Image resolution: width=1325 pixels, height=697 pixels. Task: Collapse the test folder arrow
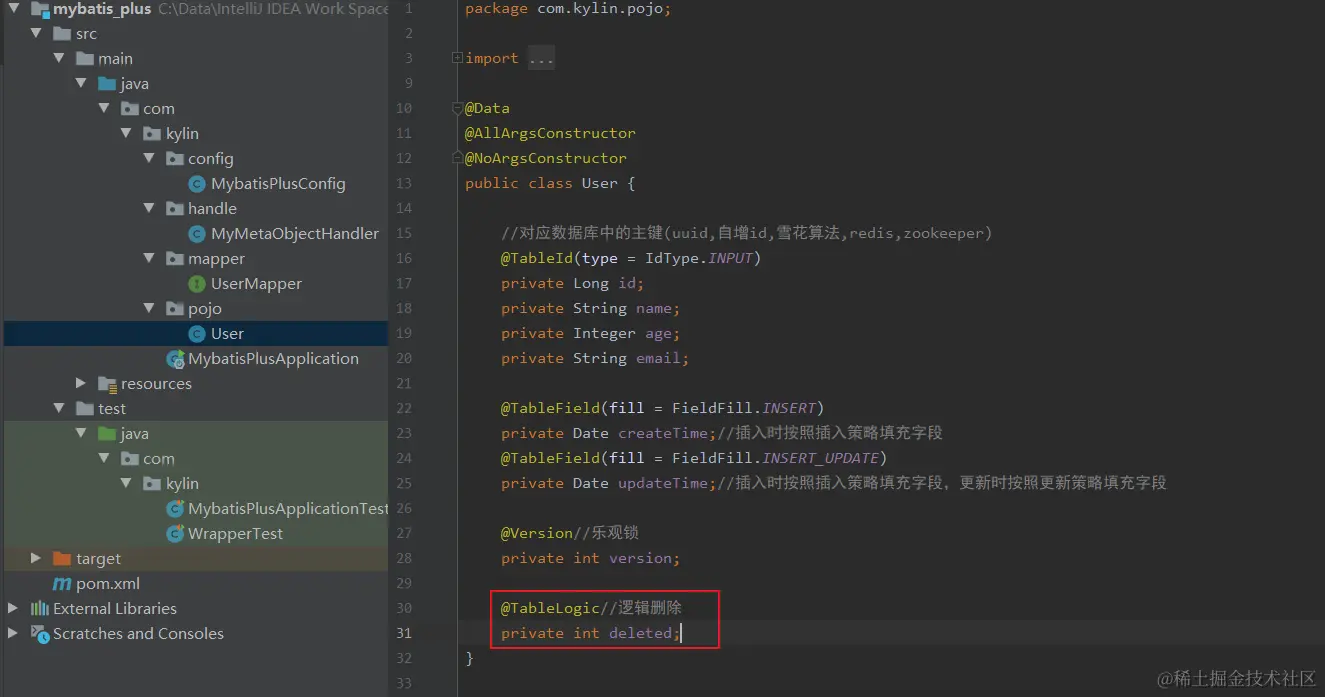(60, 408)
